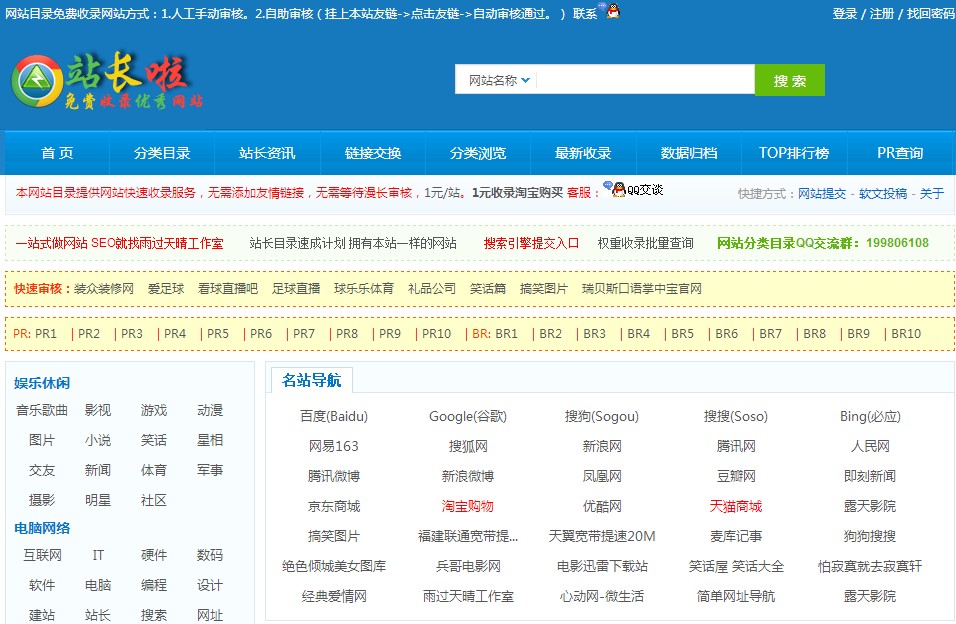Open the PR查询 navigation item

tap(898, 151)
